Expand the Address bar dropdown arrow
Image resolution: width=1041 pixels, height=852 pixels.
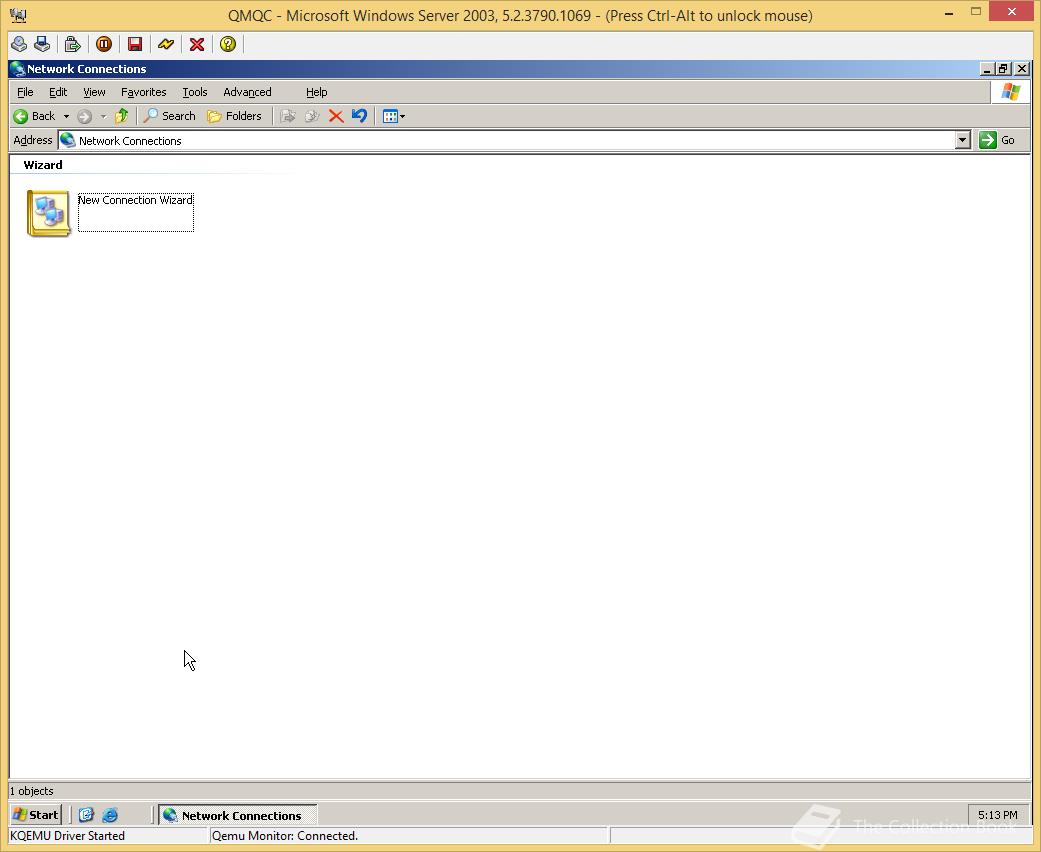click(x=963, y=140)
